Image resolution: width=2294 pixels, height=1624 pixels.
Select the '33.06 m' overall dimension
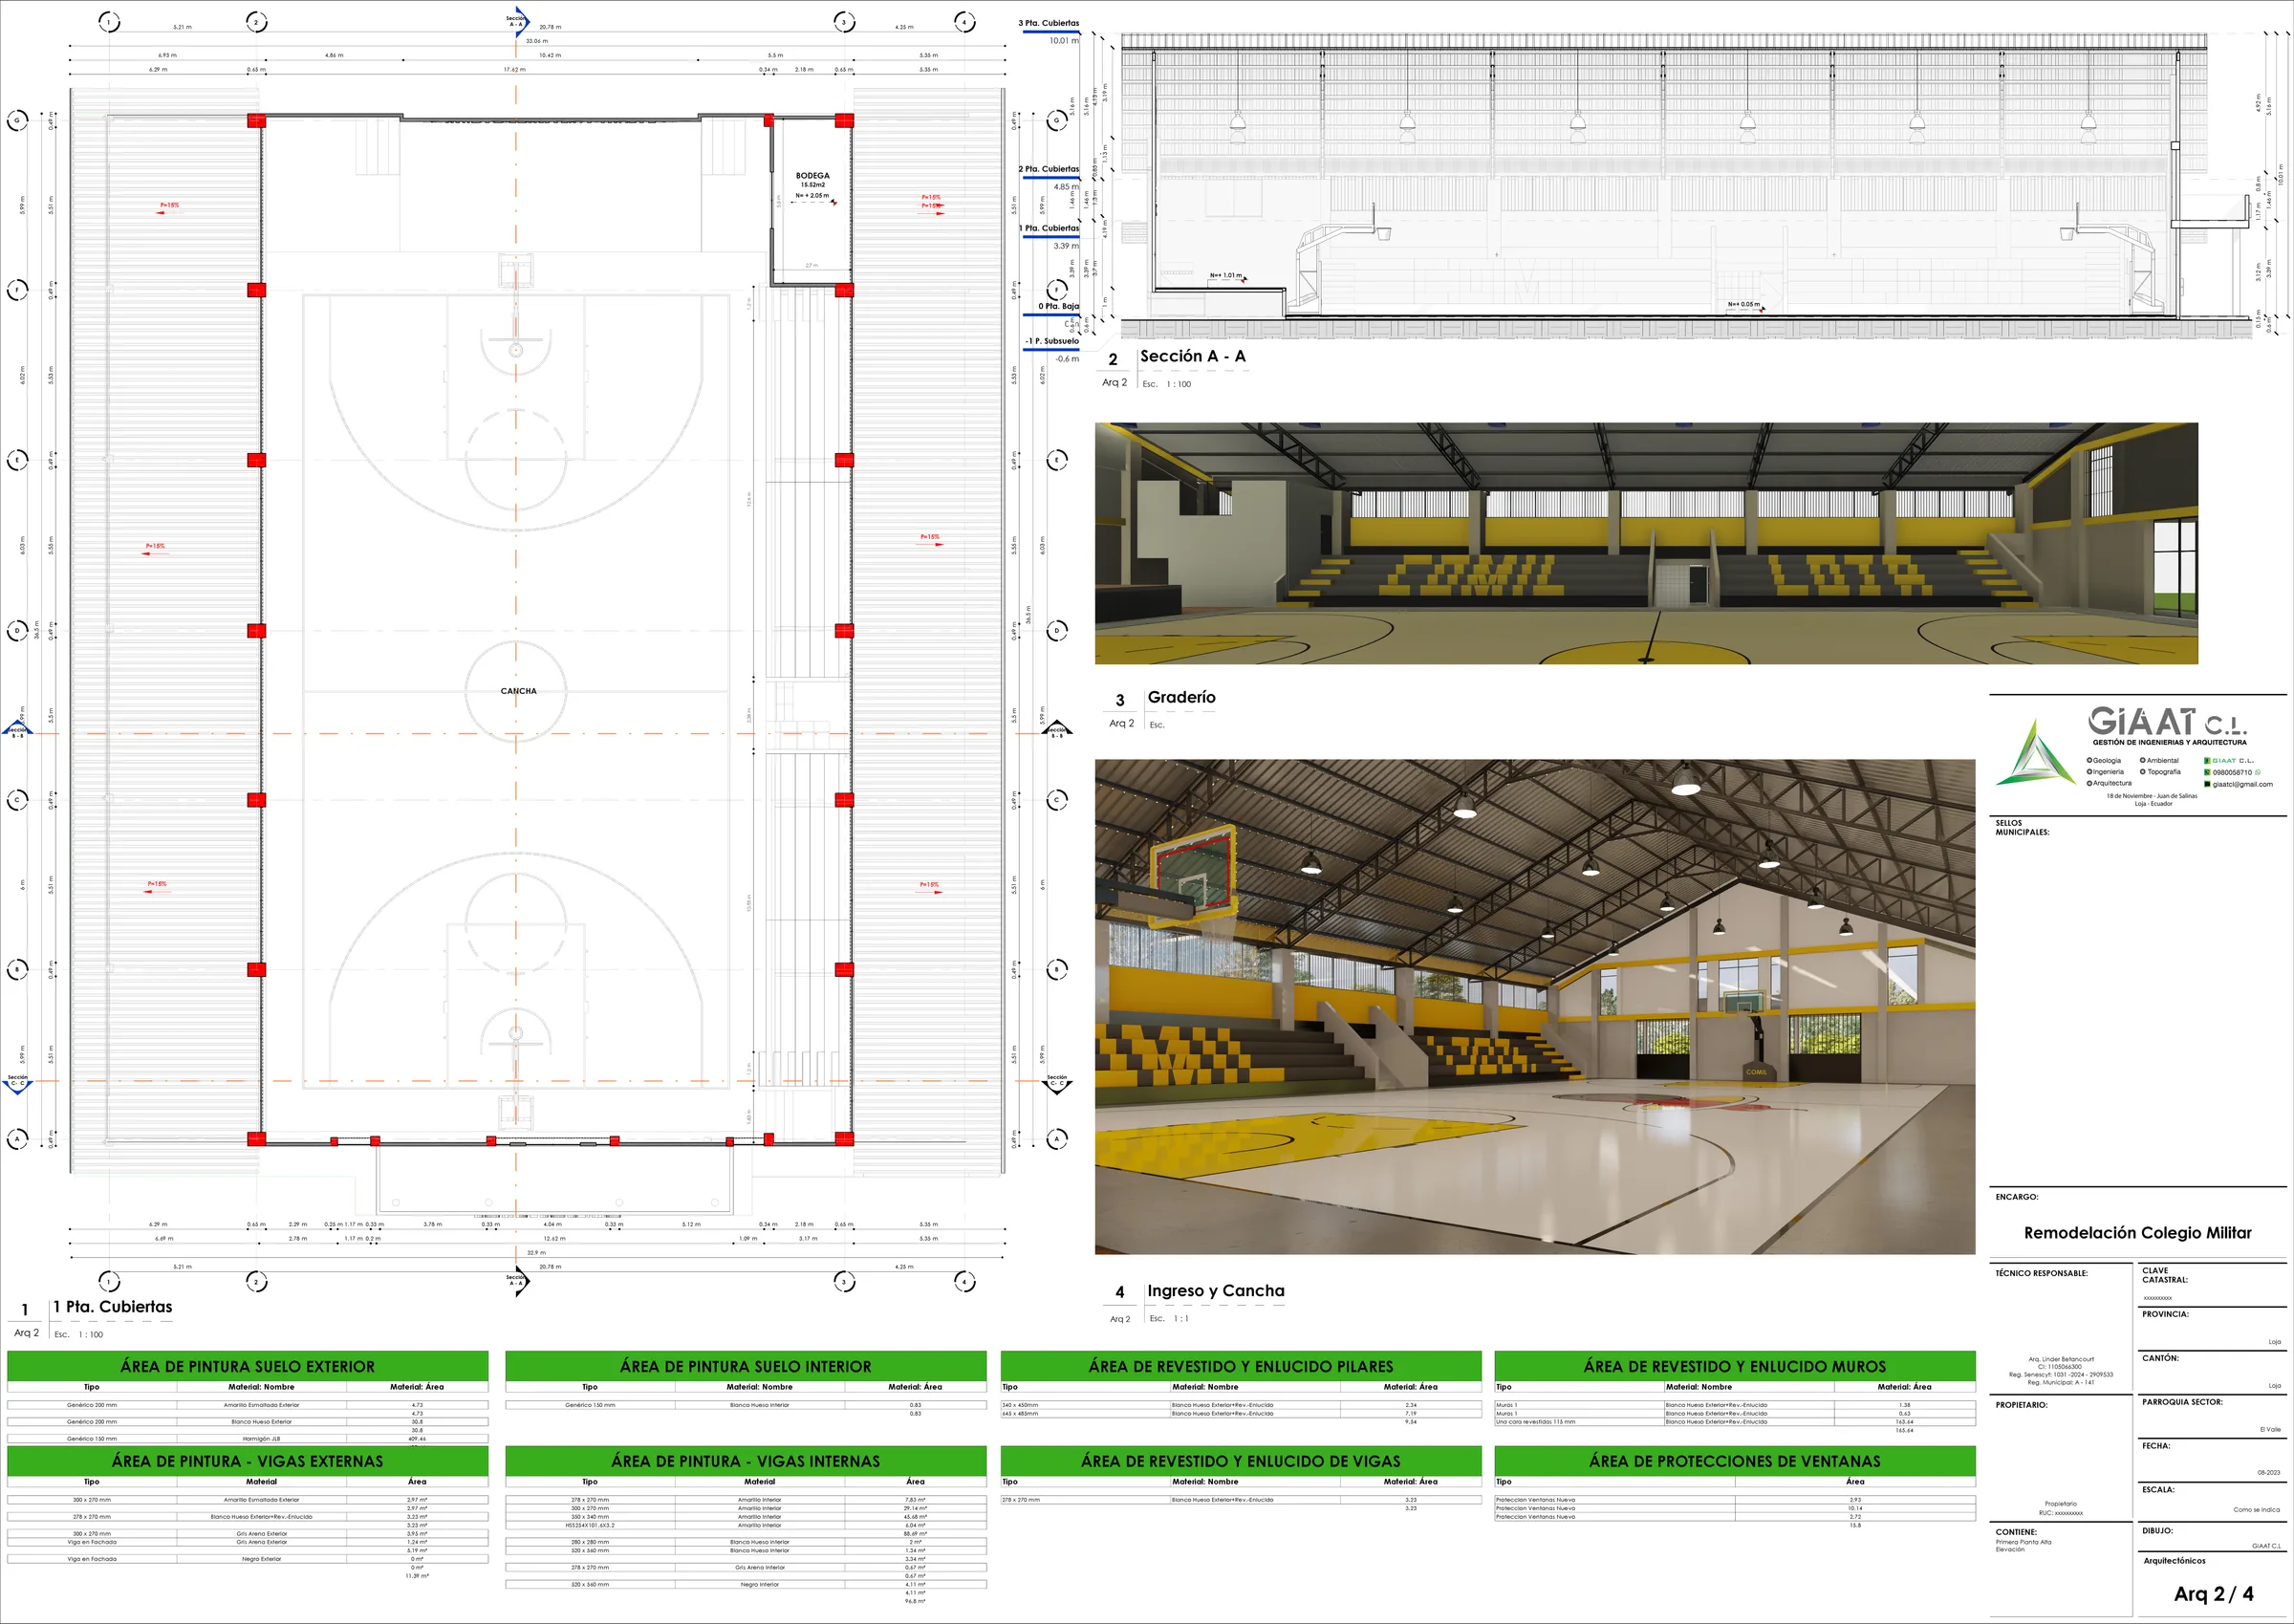point(537,41)
